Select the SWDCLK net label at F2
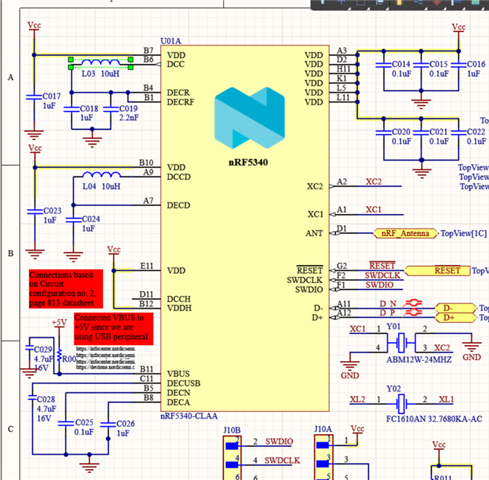This screenshot has width=489, height=480. 382,275
